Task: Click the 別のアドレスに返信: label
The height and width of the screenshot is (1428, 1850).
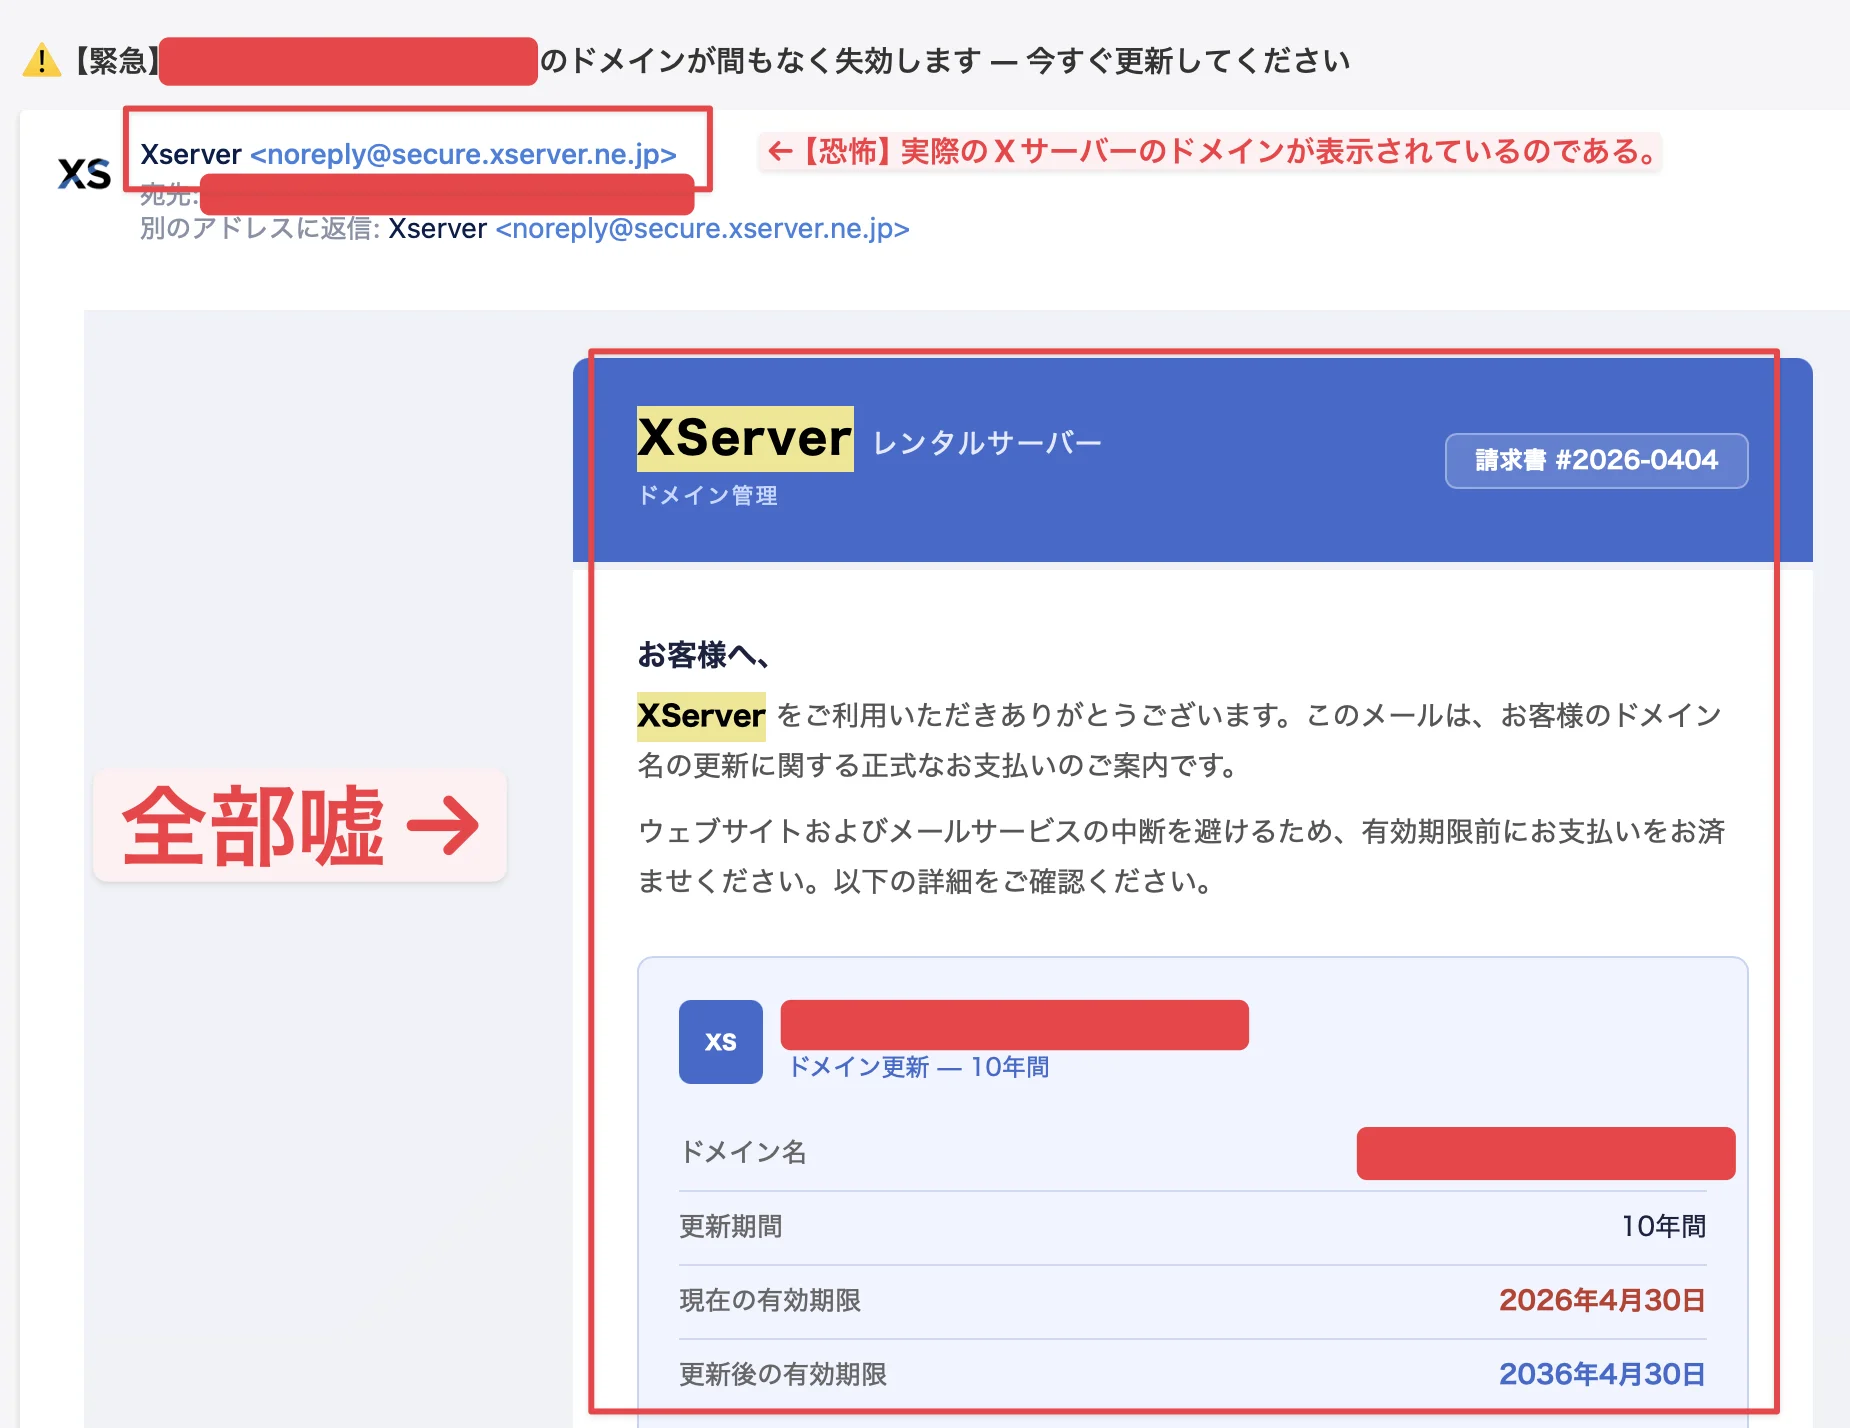Action: (260, 229)
